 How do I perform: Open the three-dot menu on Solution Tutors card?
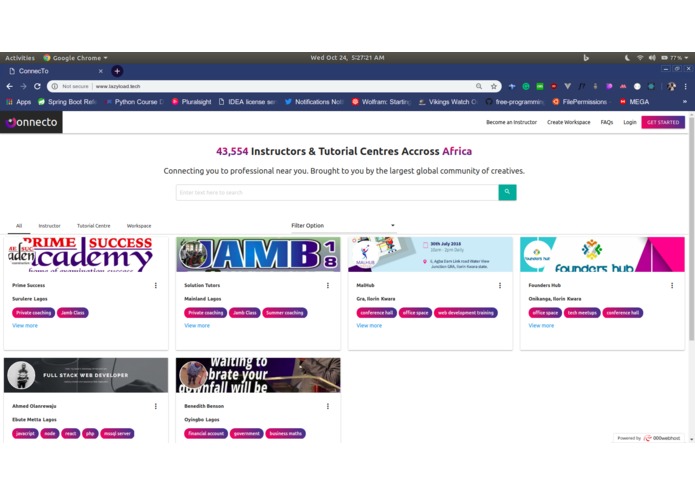(x=328, y=285)
